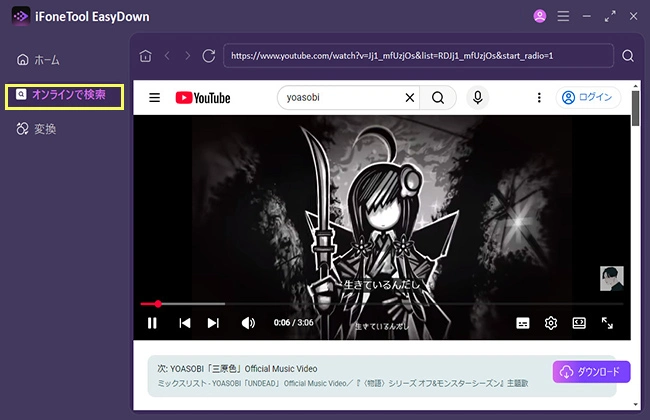
Task: Toggle theater mode in player
Action: pos(579,323)
